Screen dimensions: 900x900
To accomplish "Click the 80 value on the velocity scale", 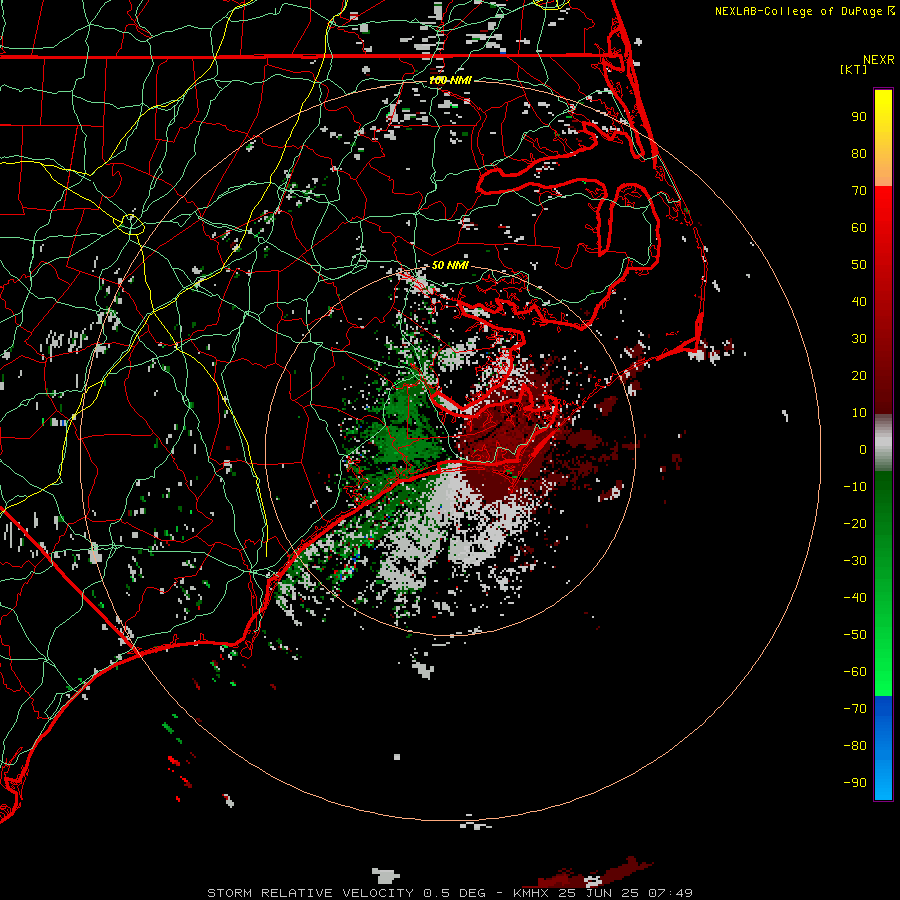I will point(859,154).
